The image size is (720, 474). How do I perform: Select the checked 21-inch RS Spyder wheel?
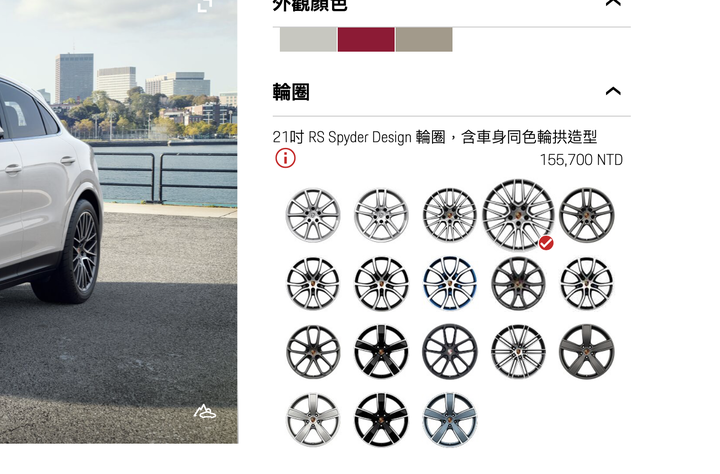coord(518,215)
